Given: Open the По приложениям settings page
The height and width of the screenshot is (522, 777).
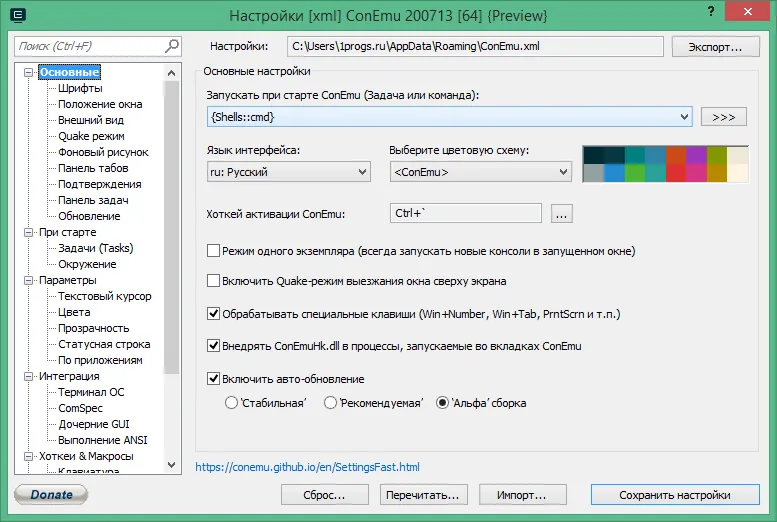Looking at the screenshot, I should 100,360.
